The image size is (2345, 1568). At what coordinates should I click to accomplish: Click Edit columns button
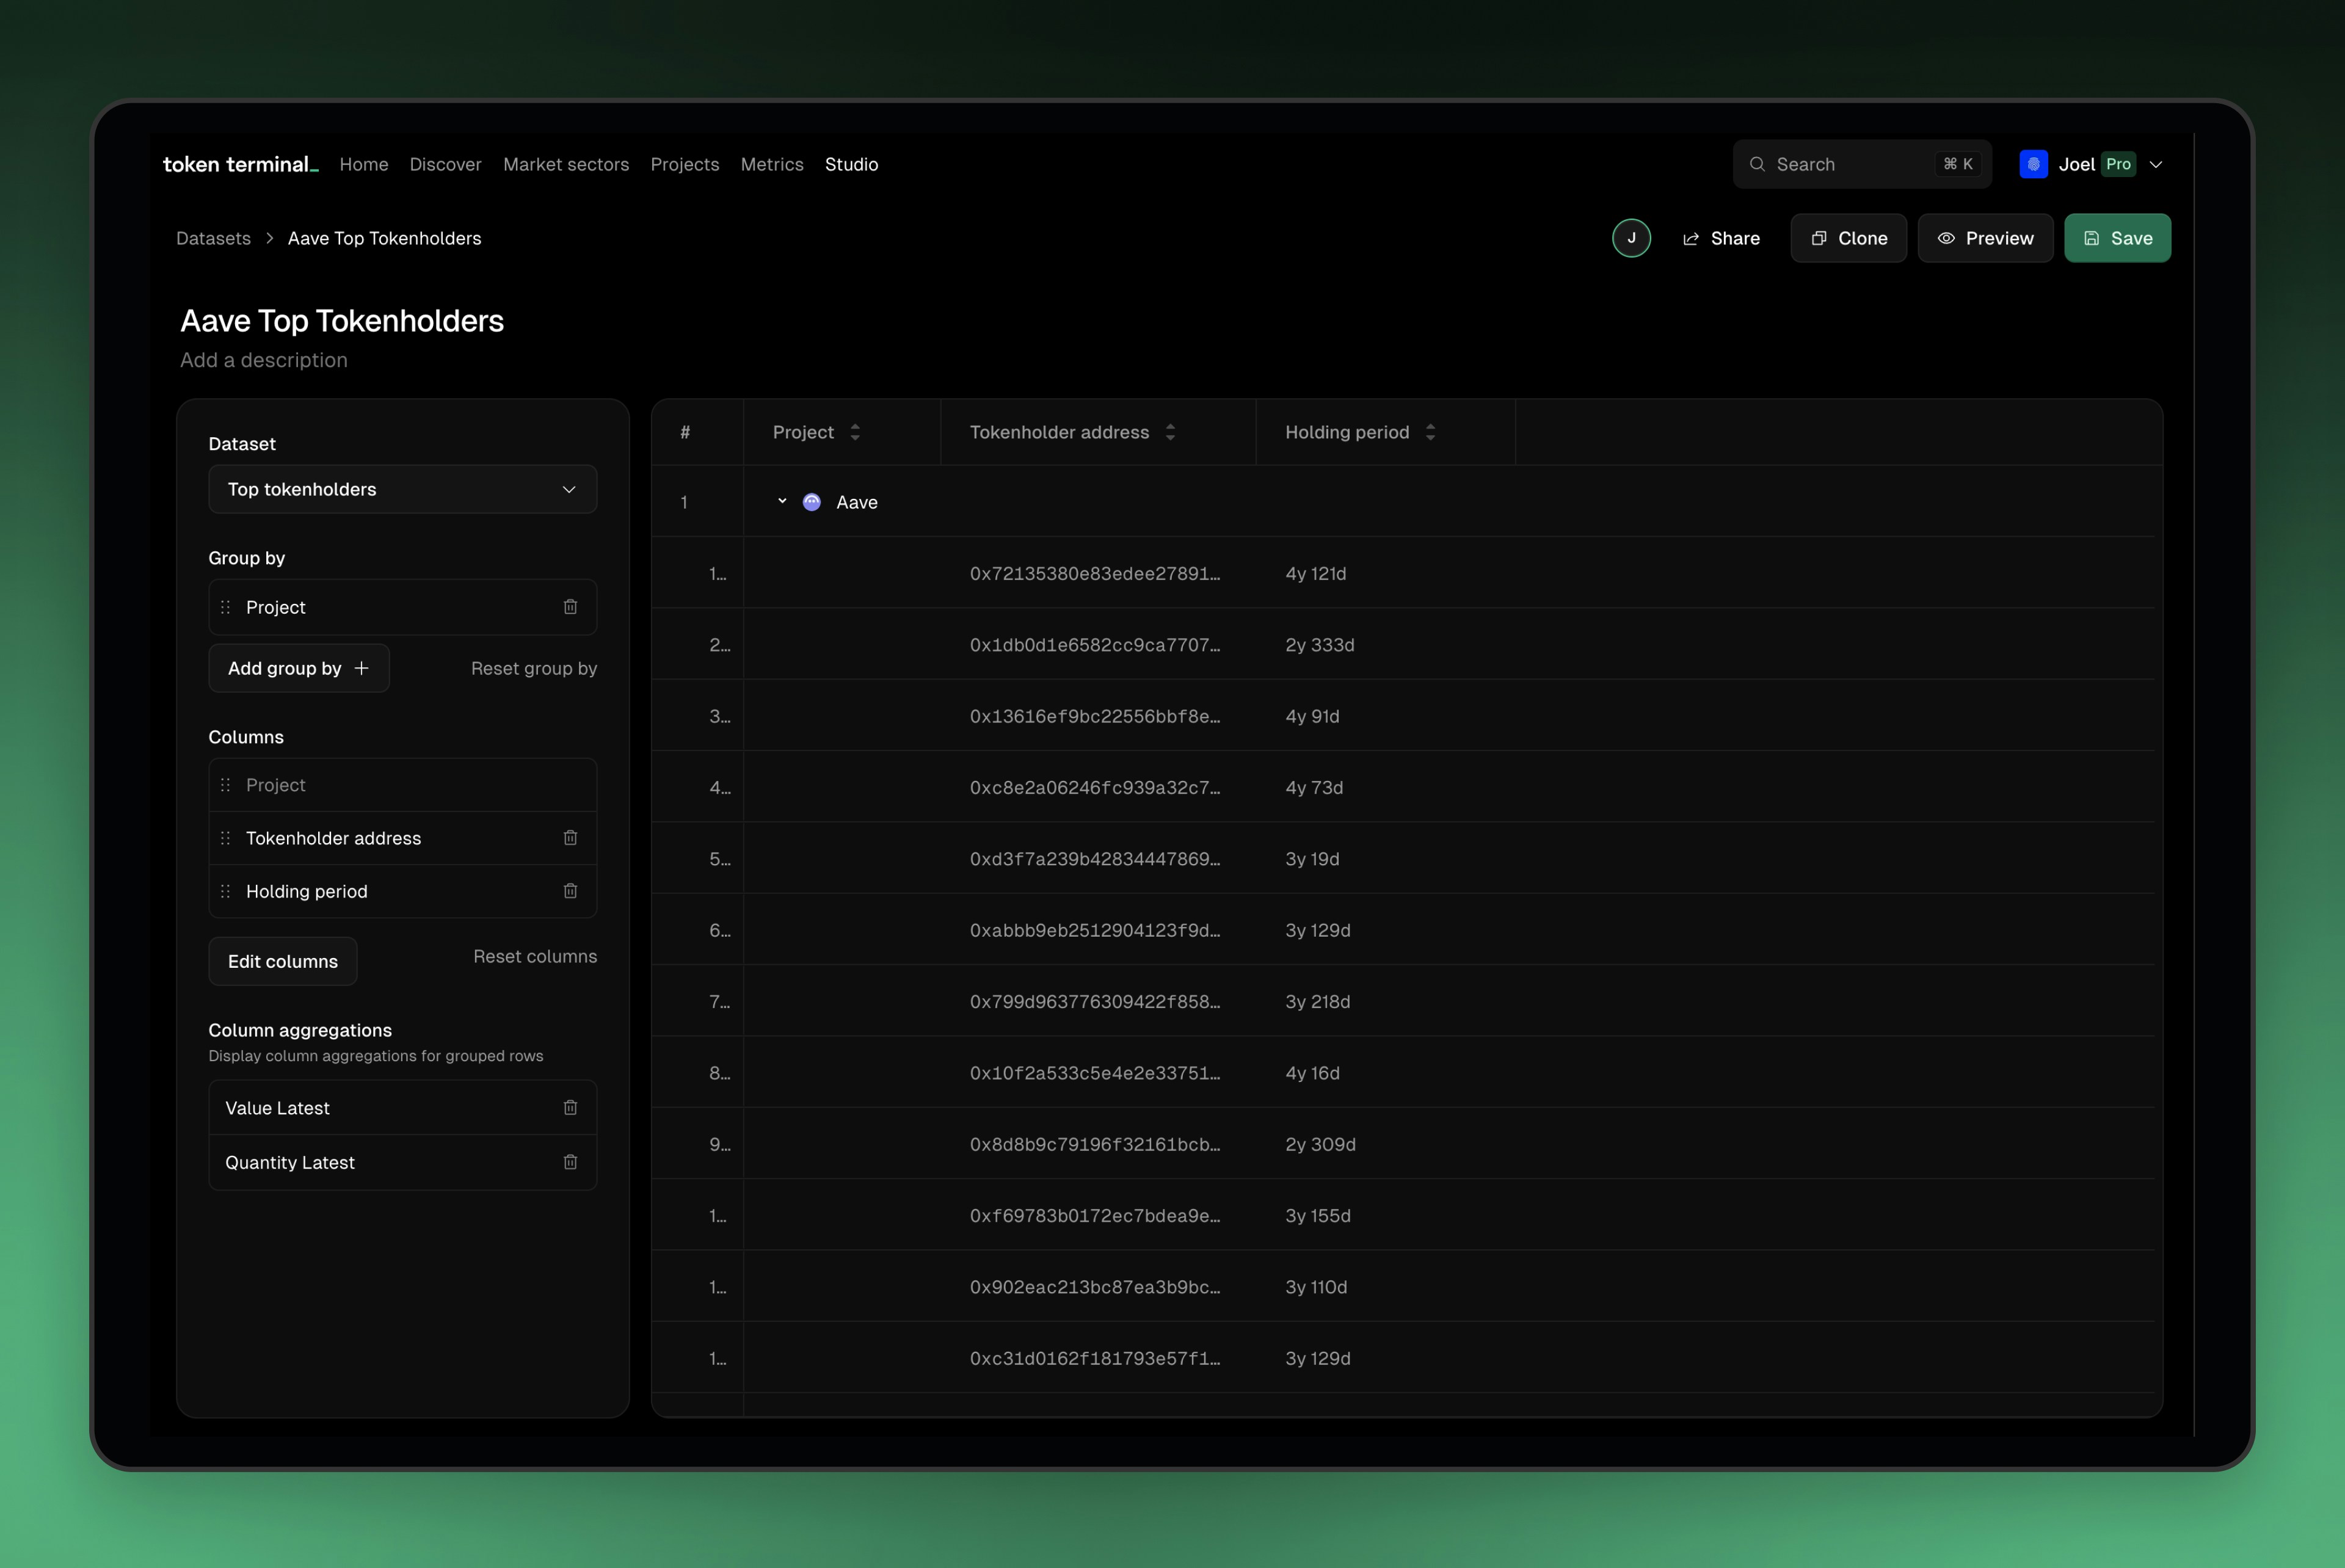(283, 961)
